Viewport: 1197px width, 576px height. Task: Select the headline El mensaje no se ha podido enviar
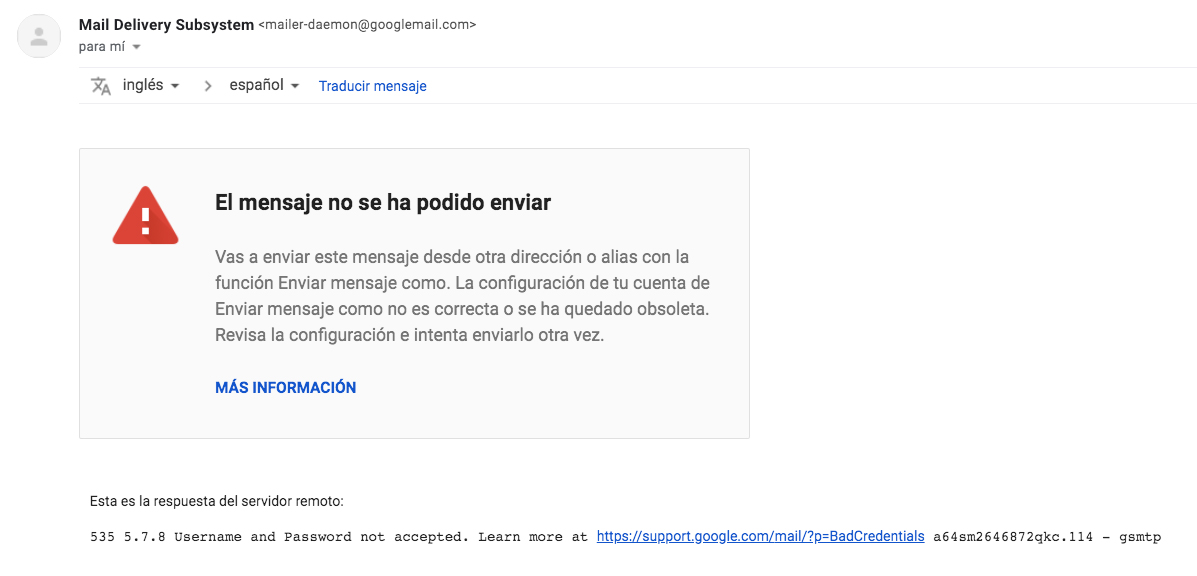click(x=382, y=202)
